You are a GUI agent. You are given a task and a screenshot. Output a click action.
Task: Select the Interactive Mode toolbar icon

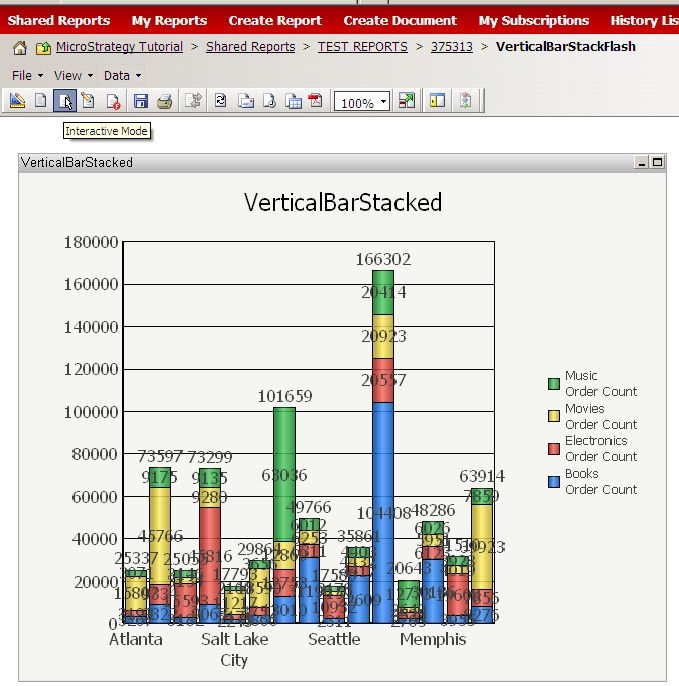pyautogui.click(x=65, y=101)
